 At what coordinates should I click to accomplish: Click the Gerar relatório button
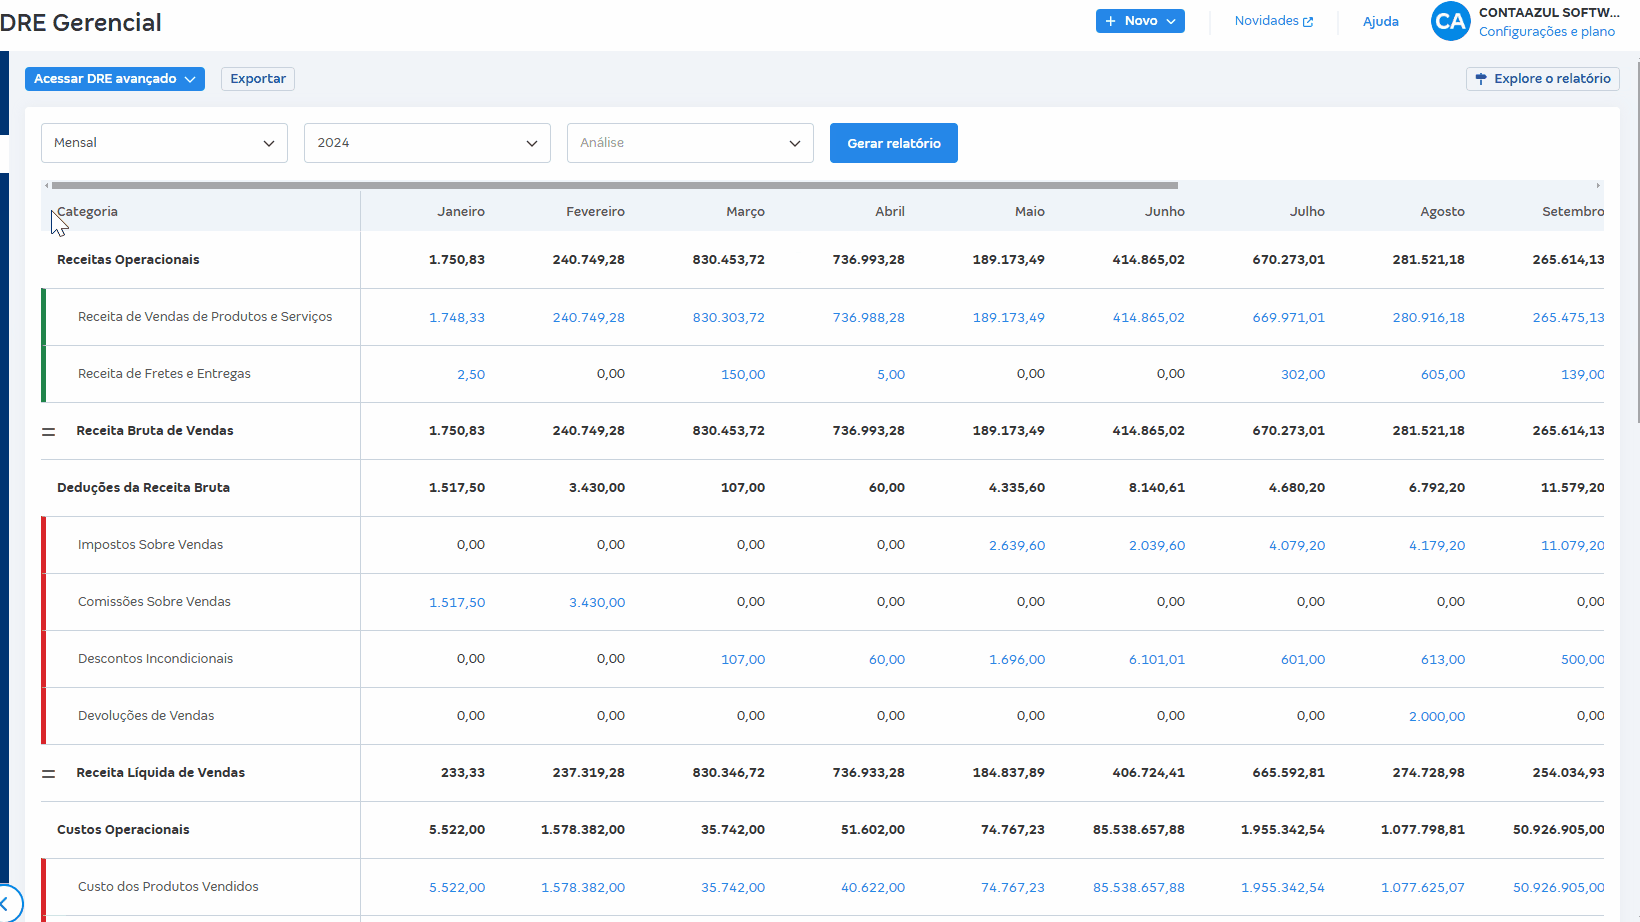click(893, 143)
